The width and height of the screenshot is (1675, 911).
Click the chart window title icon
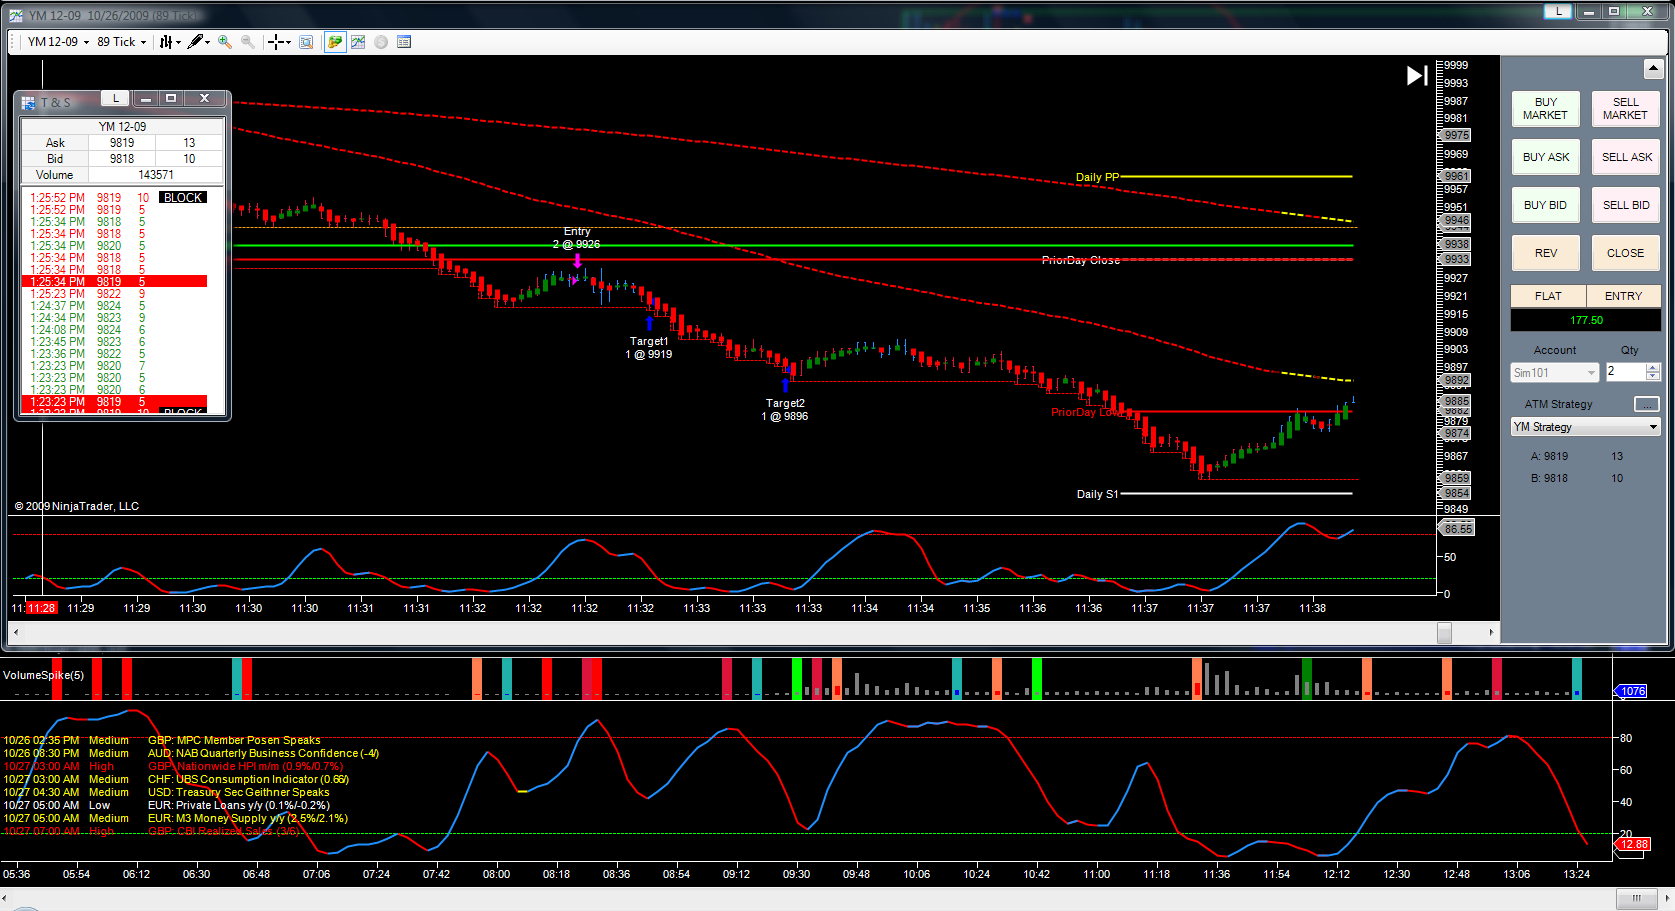[16, 15]
